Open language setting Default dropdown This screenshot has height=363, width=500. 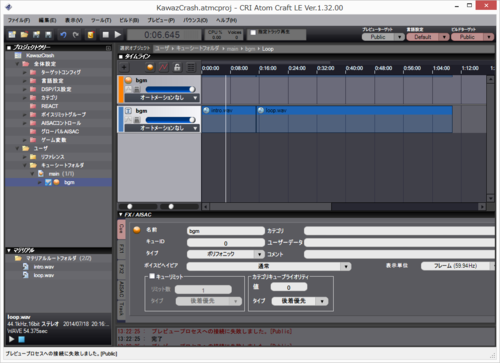point(428,37)
